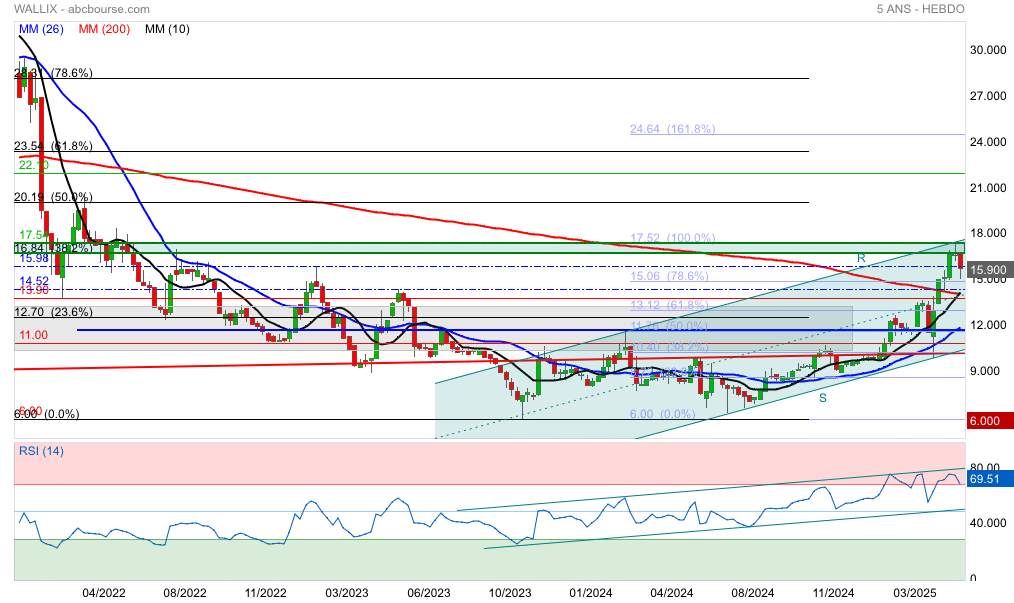This screenshot has width=1014, height=603.
Task: Click the 23.54 (61.8%) Fibonacci label
Action: click(53, 146)
